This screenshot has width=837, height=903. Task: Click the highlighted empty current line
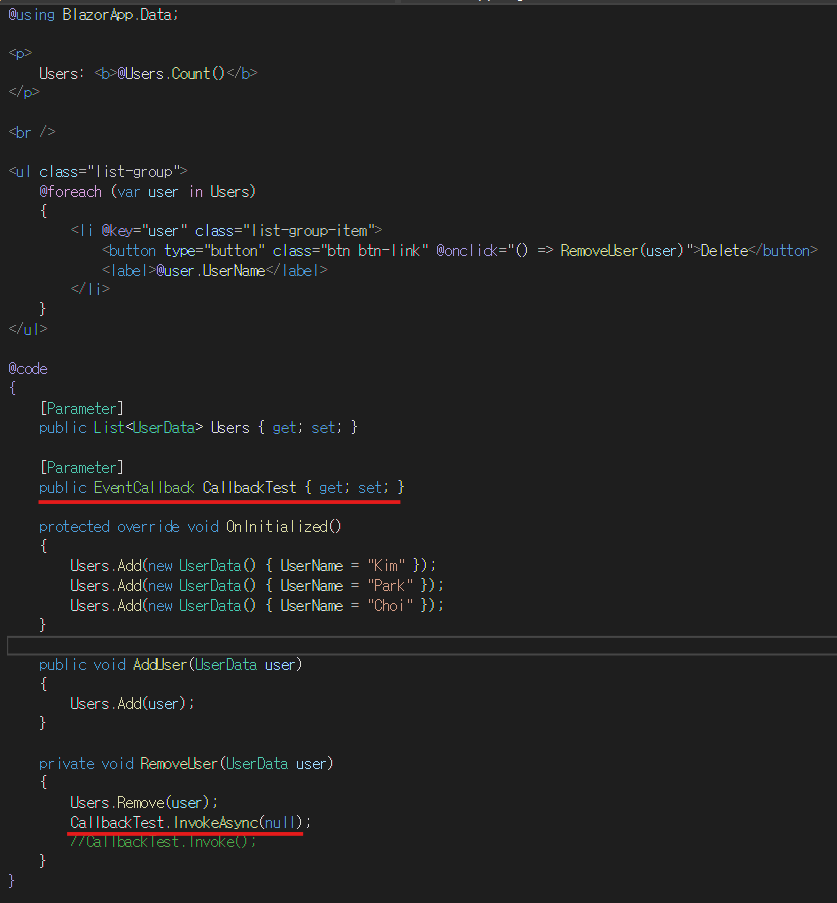pos(422,646)
